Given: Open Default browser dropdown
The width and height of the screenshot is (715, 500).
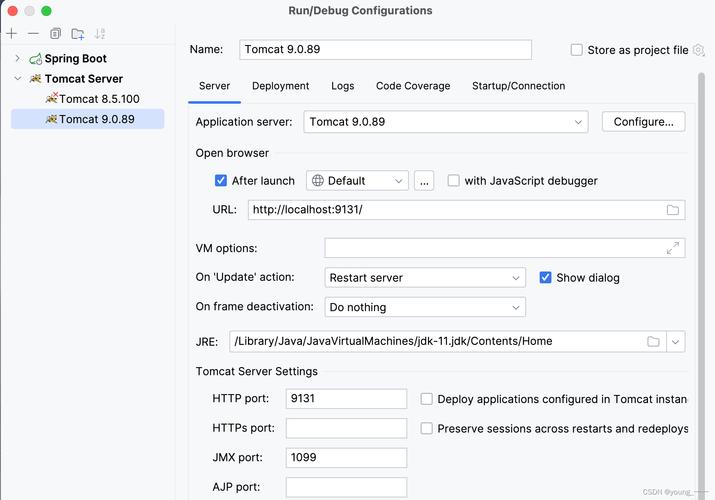Looking at the screenshot, I should pos(357,180).
